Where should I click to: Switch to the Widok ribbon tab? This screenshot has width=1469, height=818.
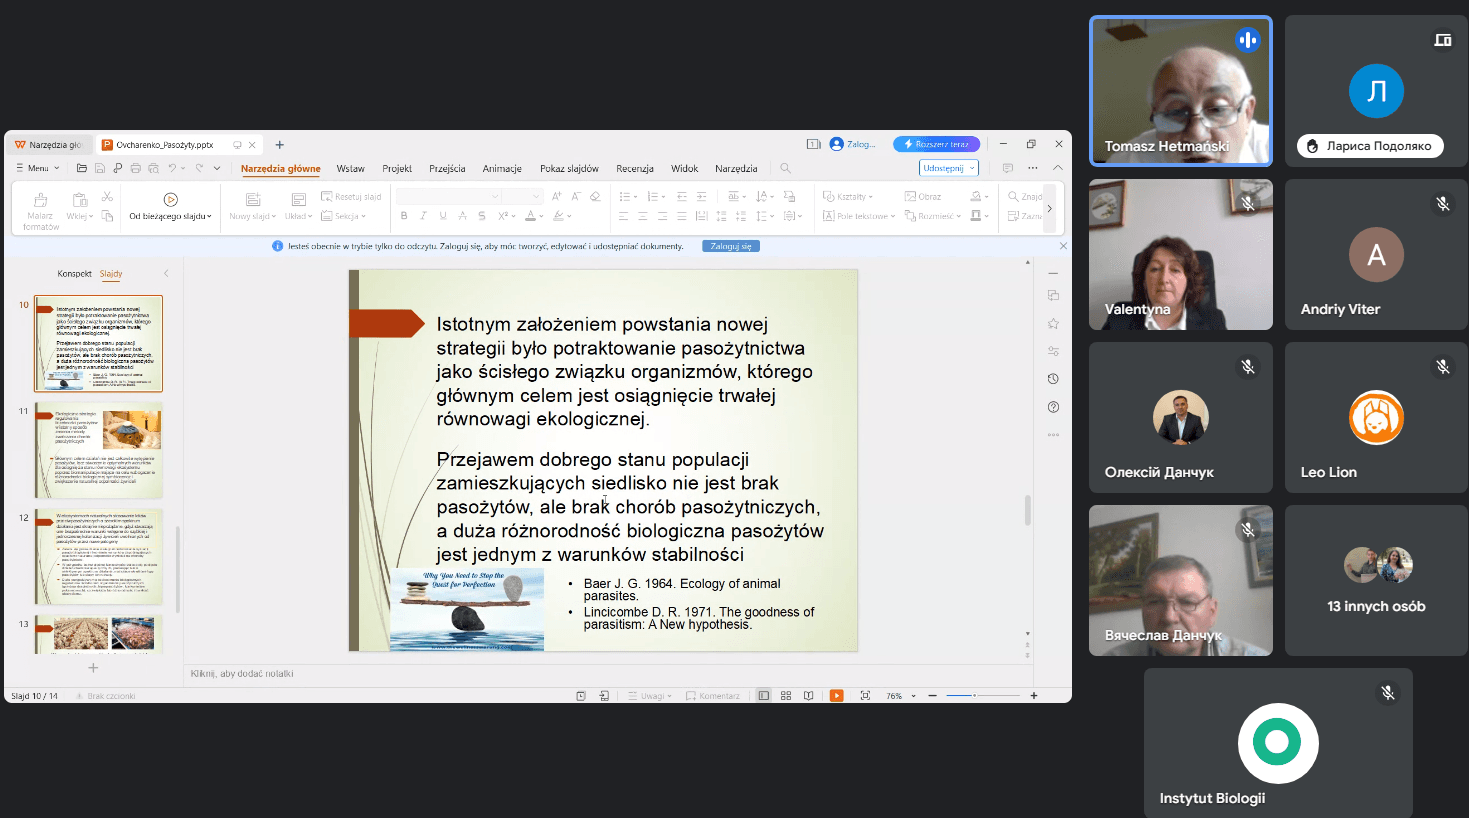[684, 168]
